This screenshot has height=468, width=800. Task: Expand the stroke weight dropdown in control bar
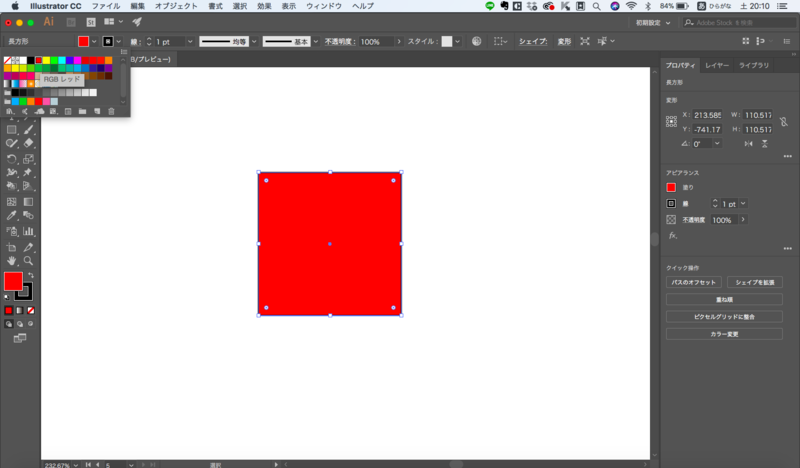pyautogui.click(x=190, y=41)
